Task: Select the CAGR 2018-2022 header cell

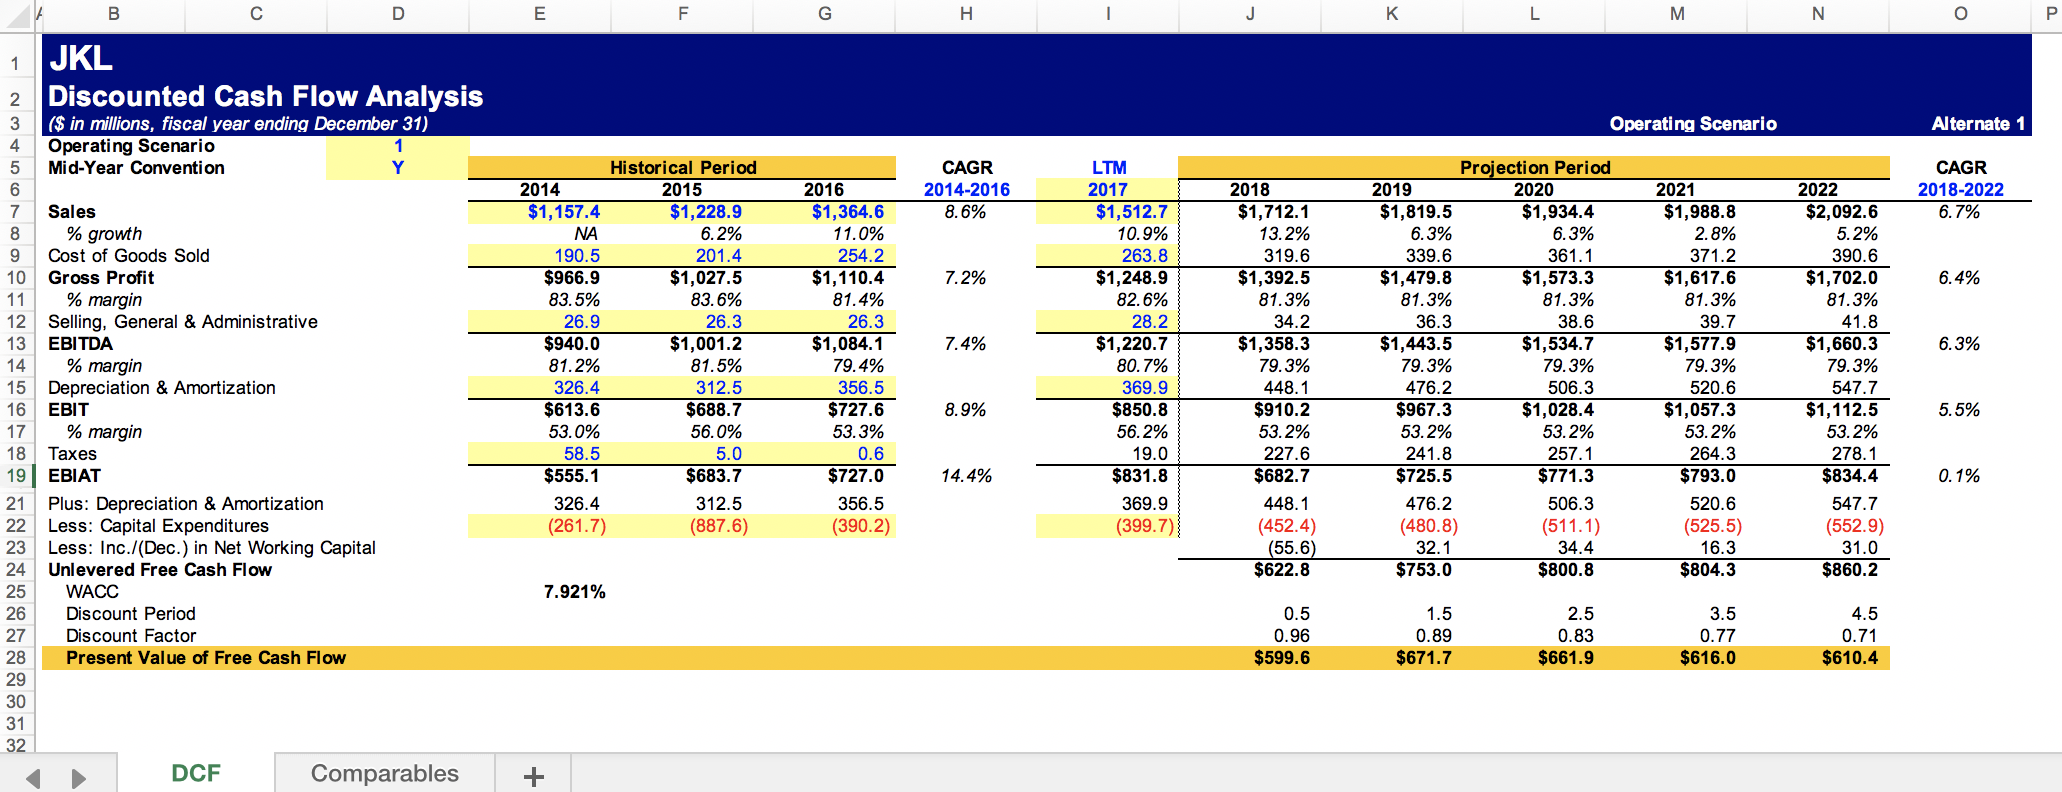Action: (x=1960, y=190)
